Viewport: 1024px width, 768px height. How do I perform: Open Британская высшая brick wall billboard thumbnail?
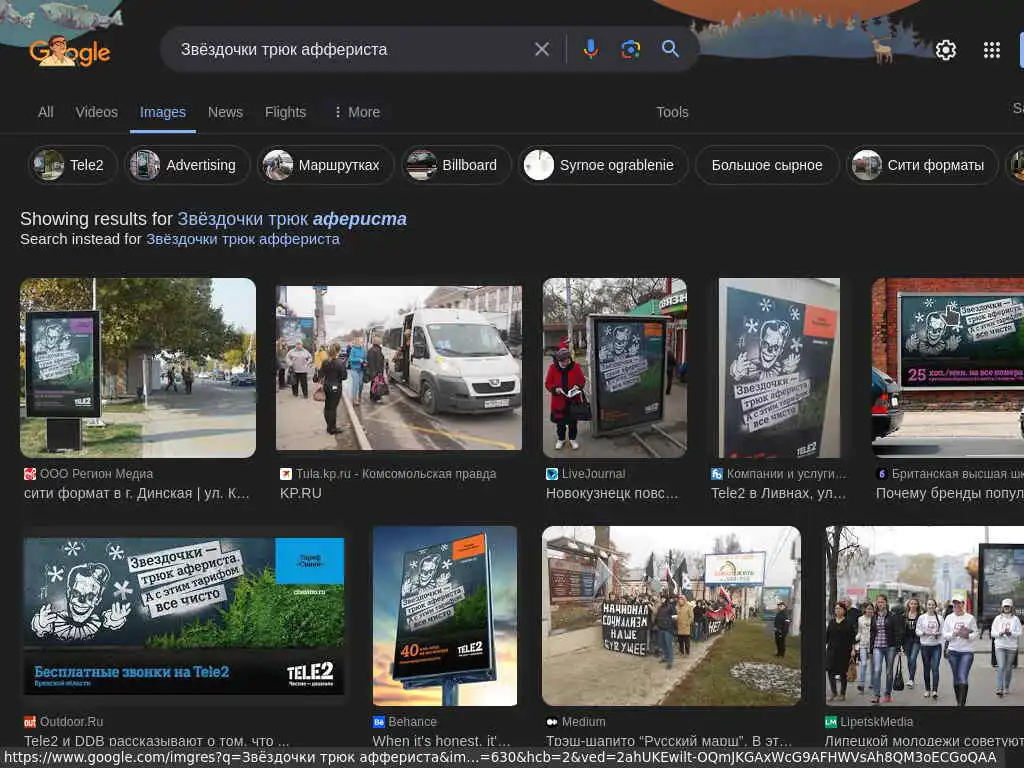948,368
